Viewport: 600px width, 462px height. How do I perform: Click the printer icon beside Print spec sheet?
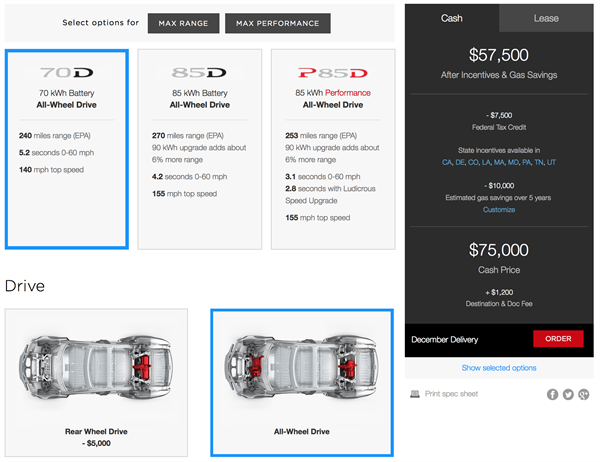pos(415,394)
